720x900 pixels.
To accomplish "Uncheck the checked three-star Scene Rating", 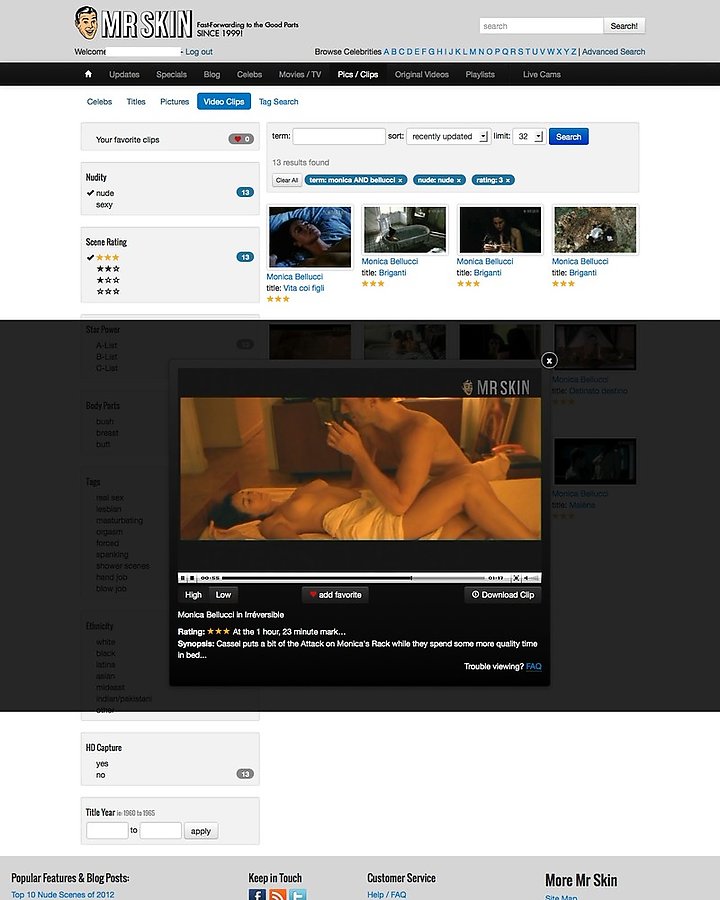I will 103,257.
